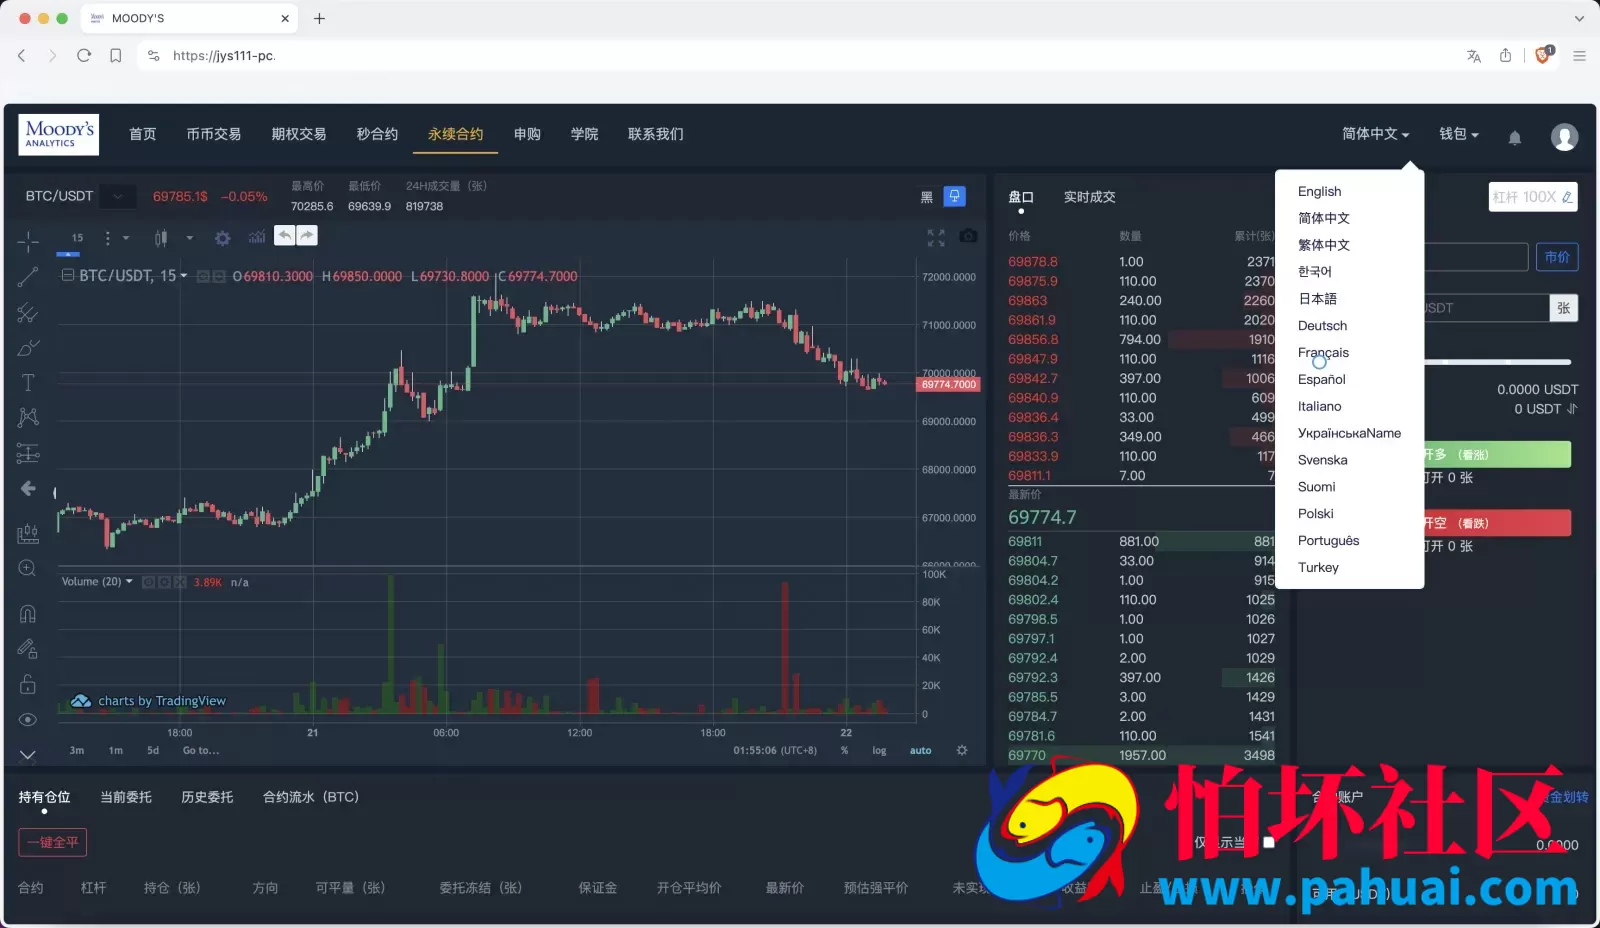Select the crosshair cursor tool
This screenshot has height=928, width=1600.
[x=28, y=241]
